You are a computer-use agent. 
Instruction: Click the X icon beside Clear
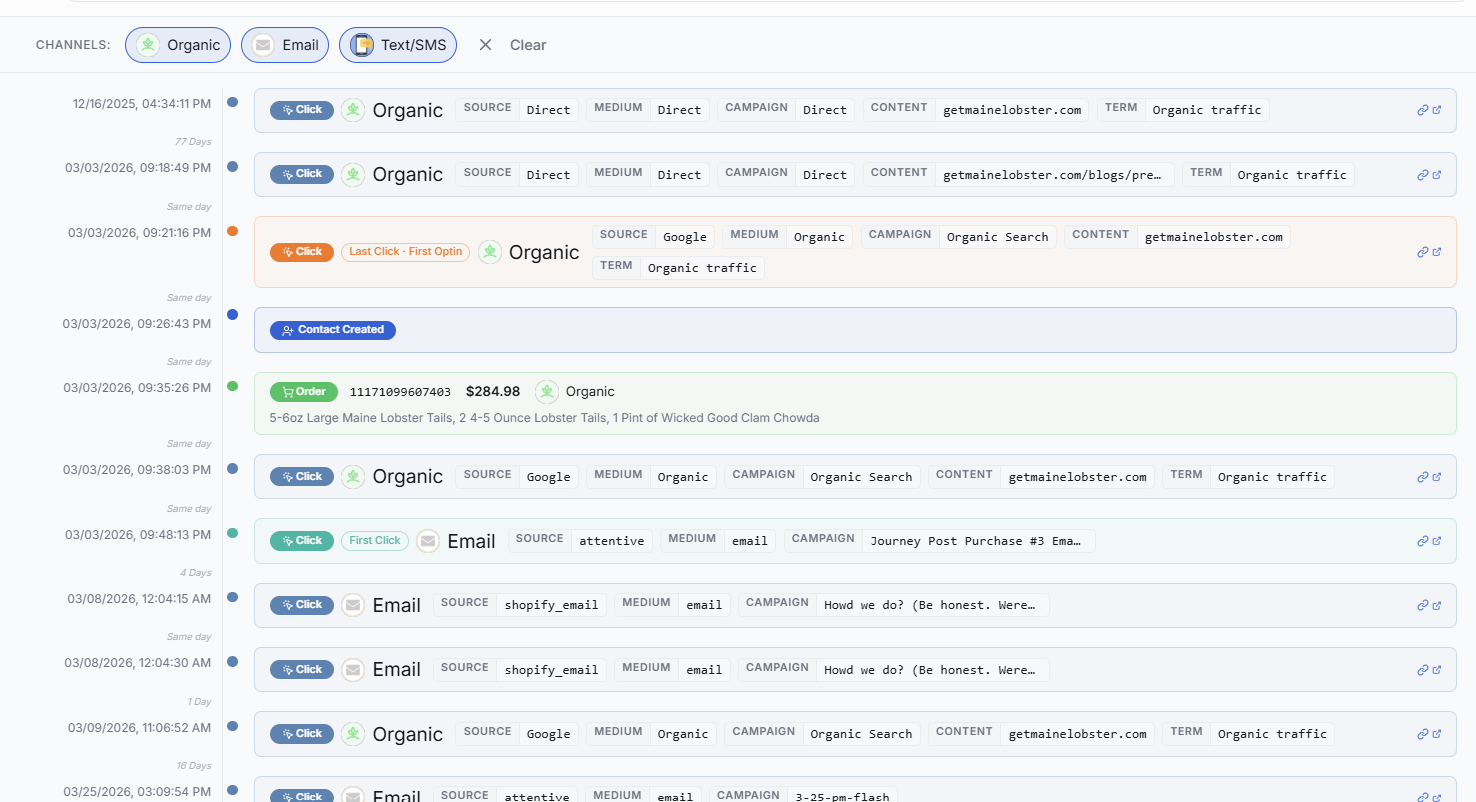click(485, 45)
